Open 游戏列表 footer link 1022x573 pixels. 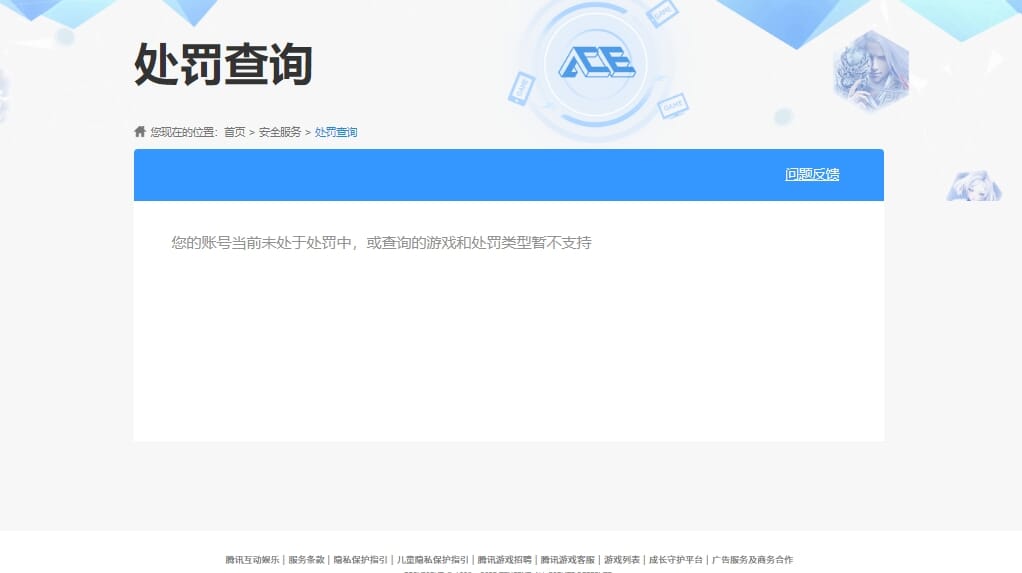(622, 559)
